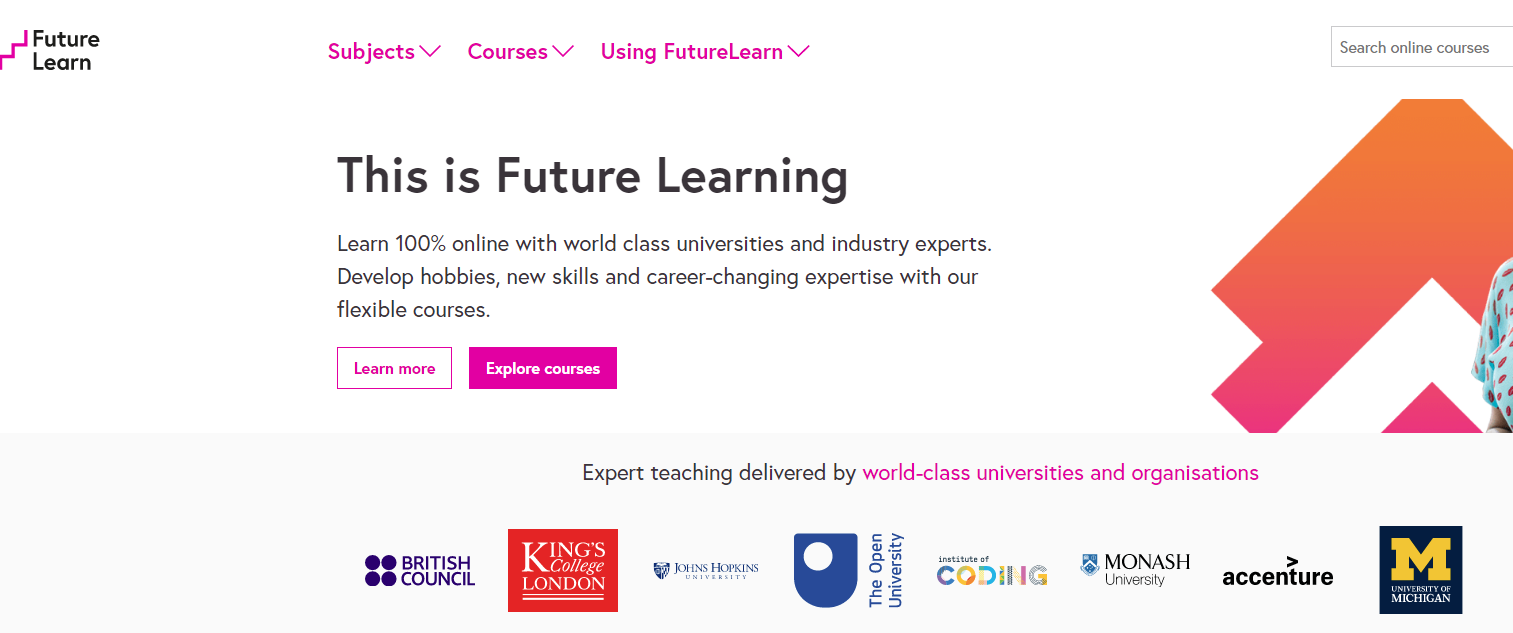This screenshot has height=633, width=1513.
Task: Click the FutureLearn logo
Action: coord(50,51)
